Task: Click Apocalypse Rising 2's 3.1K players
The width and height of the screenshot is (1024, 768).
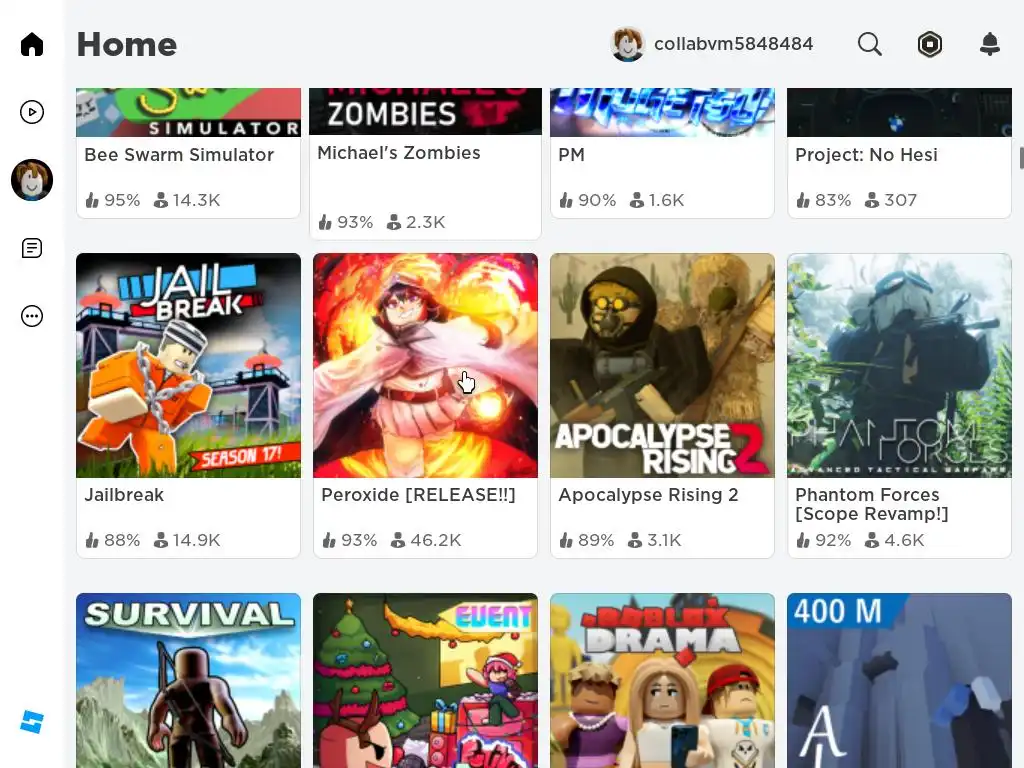Action: coord(654,540)
